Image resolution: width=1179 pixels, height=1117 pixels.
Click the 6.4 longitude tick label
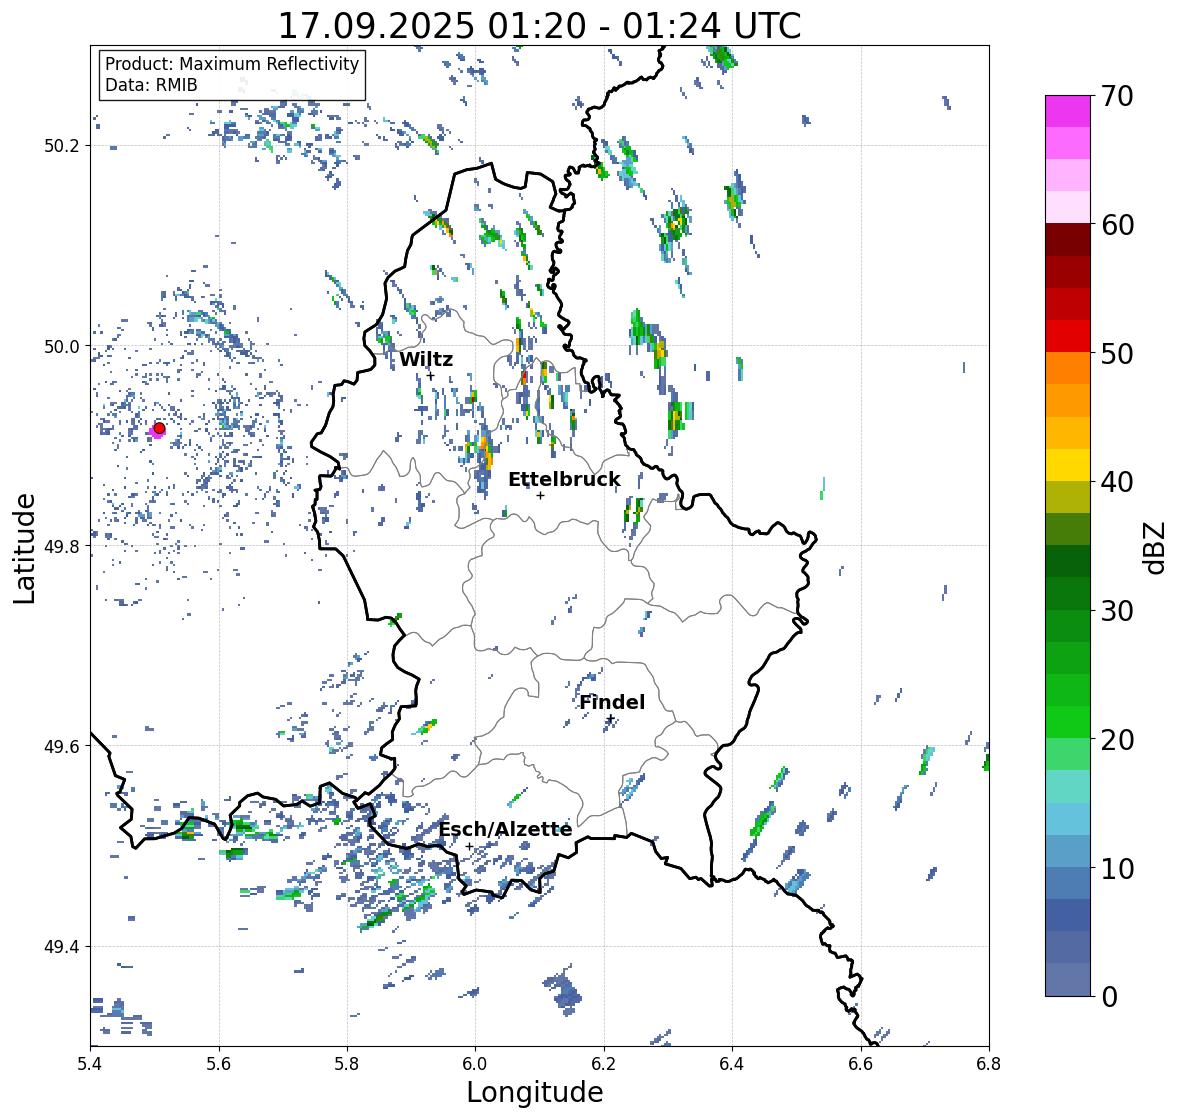click(x=732, y=1064)
